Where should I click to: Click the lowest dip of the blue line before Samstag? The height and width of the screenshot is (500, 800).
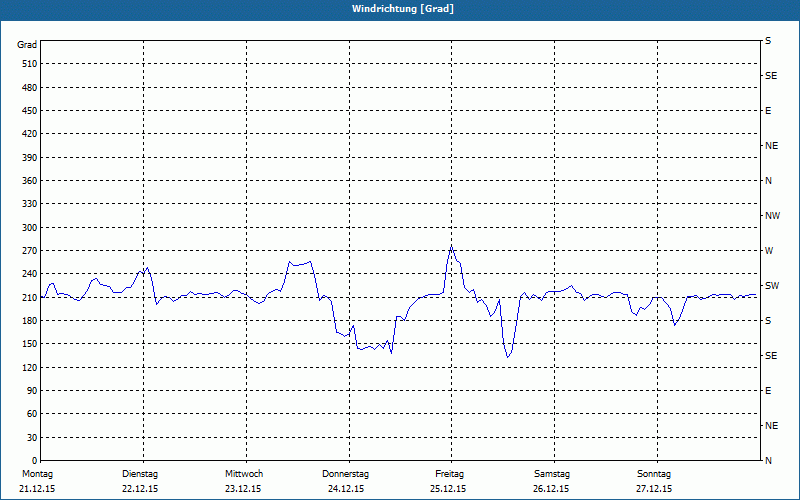coord(508,357)
